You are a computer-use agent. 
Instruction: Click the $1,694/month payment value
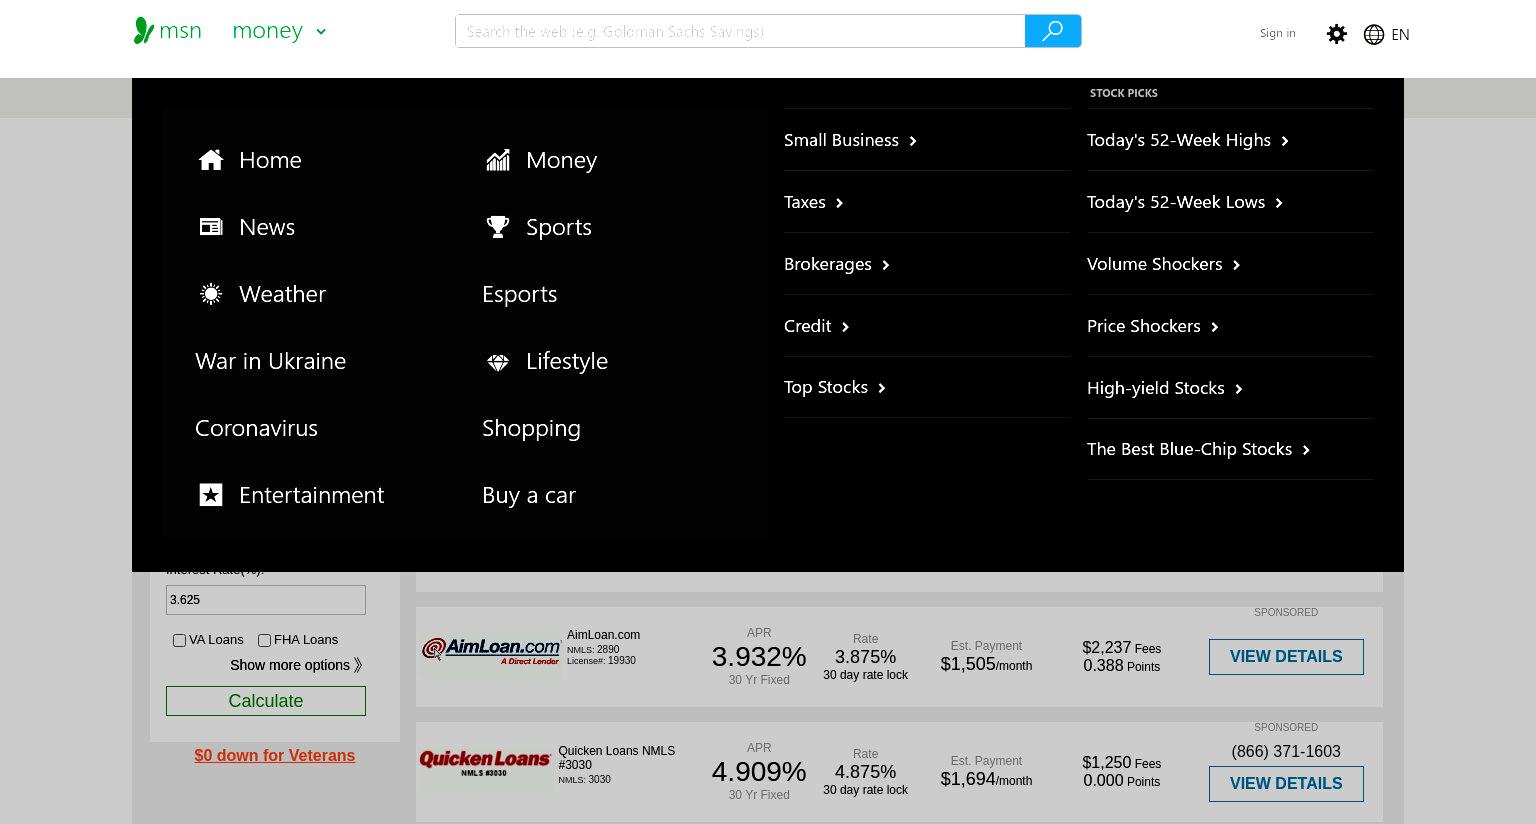[x=986, y=780]
